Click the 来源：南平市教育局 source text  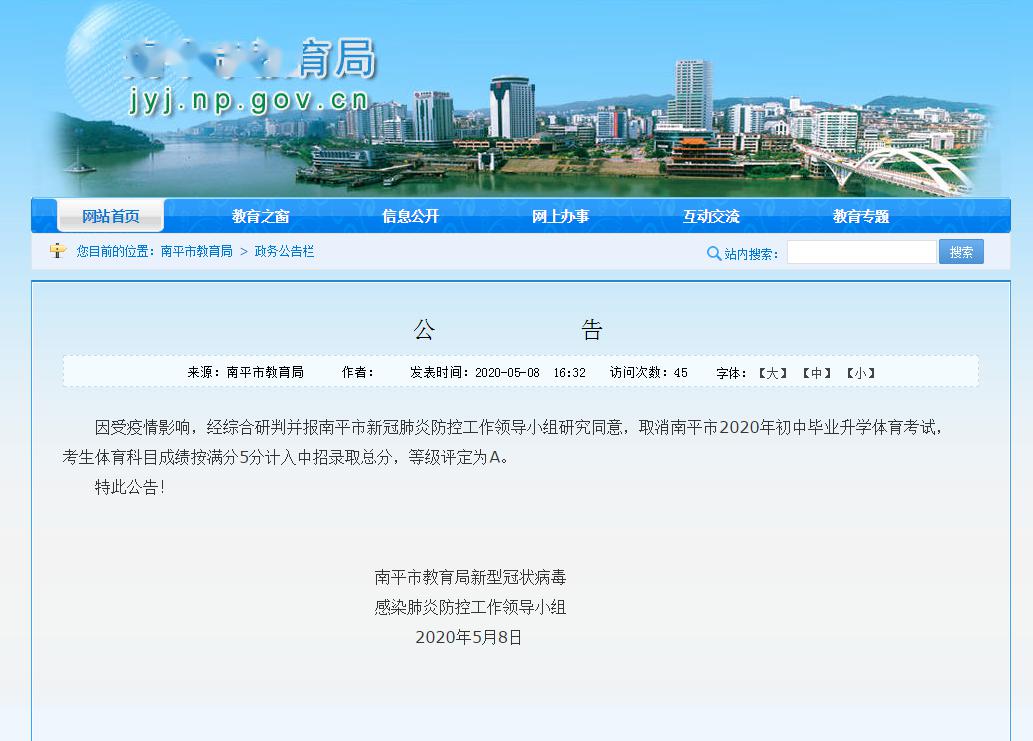[245, 372]
